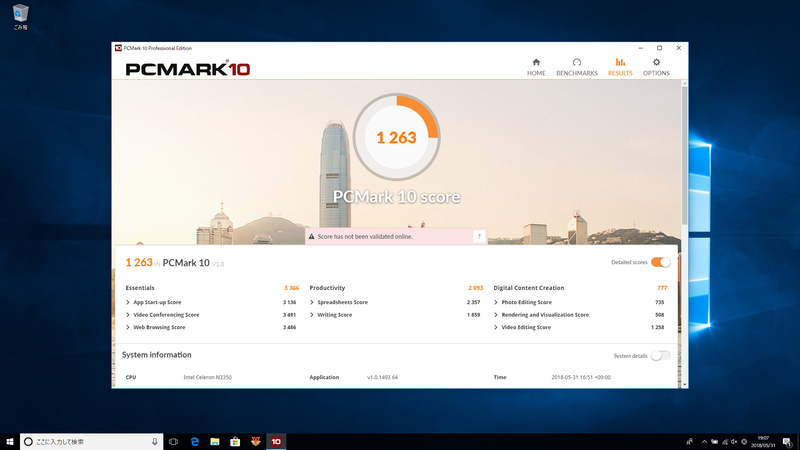Show hidden system tray icons
The image size is (800, 450).
tap(704, 442)
